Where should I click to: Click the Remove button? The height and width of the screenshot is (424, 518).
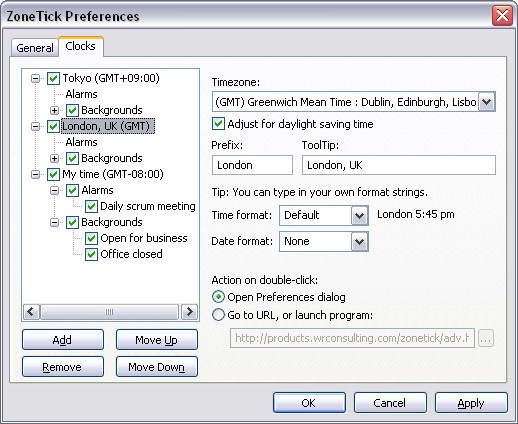pos(63,367)
